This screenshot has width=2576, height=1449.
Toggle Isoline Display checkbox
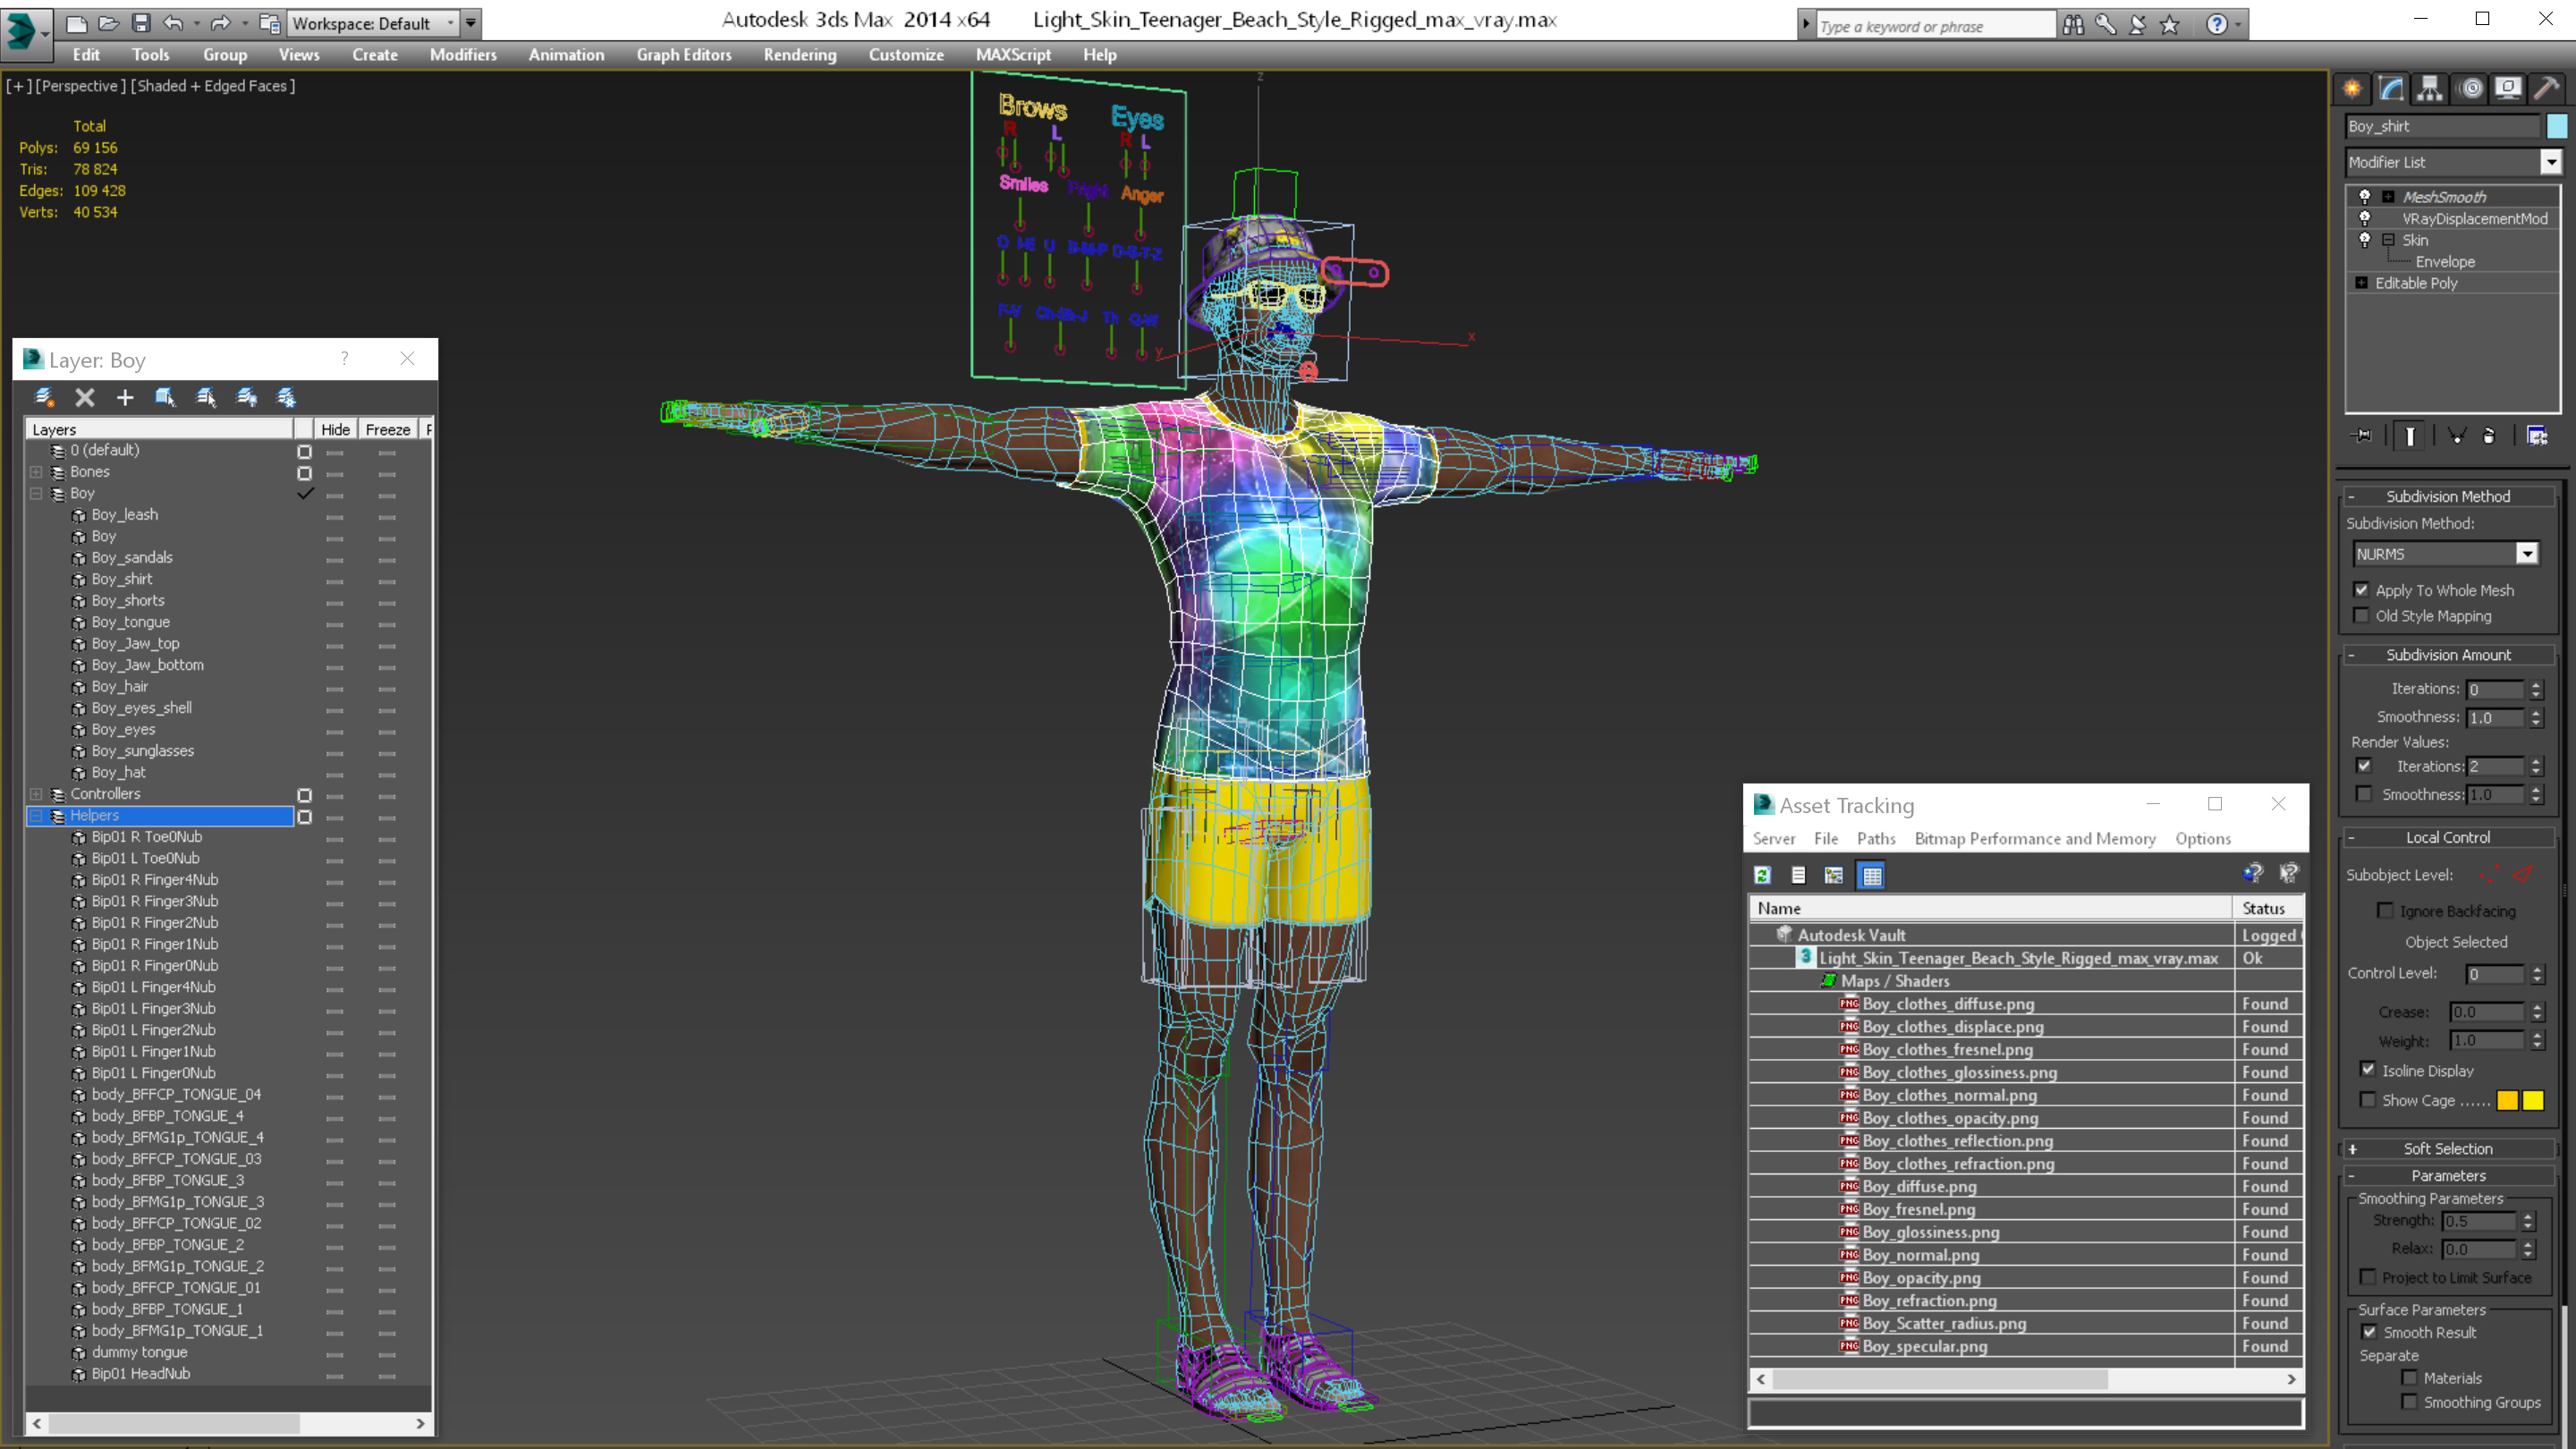2368,1070
